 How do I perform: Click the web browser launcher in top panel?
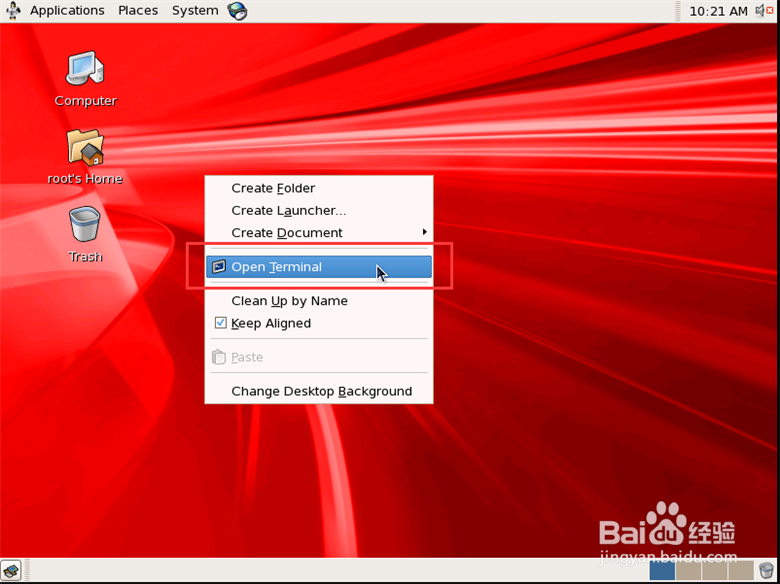(x=238, y=10)
